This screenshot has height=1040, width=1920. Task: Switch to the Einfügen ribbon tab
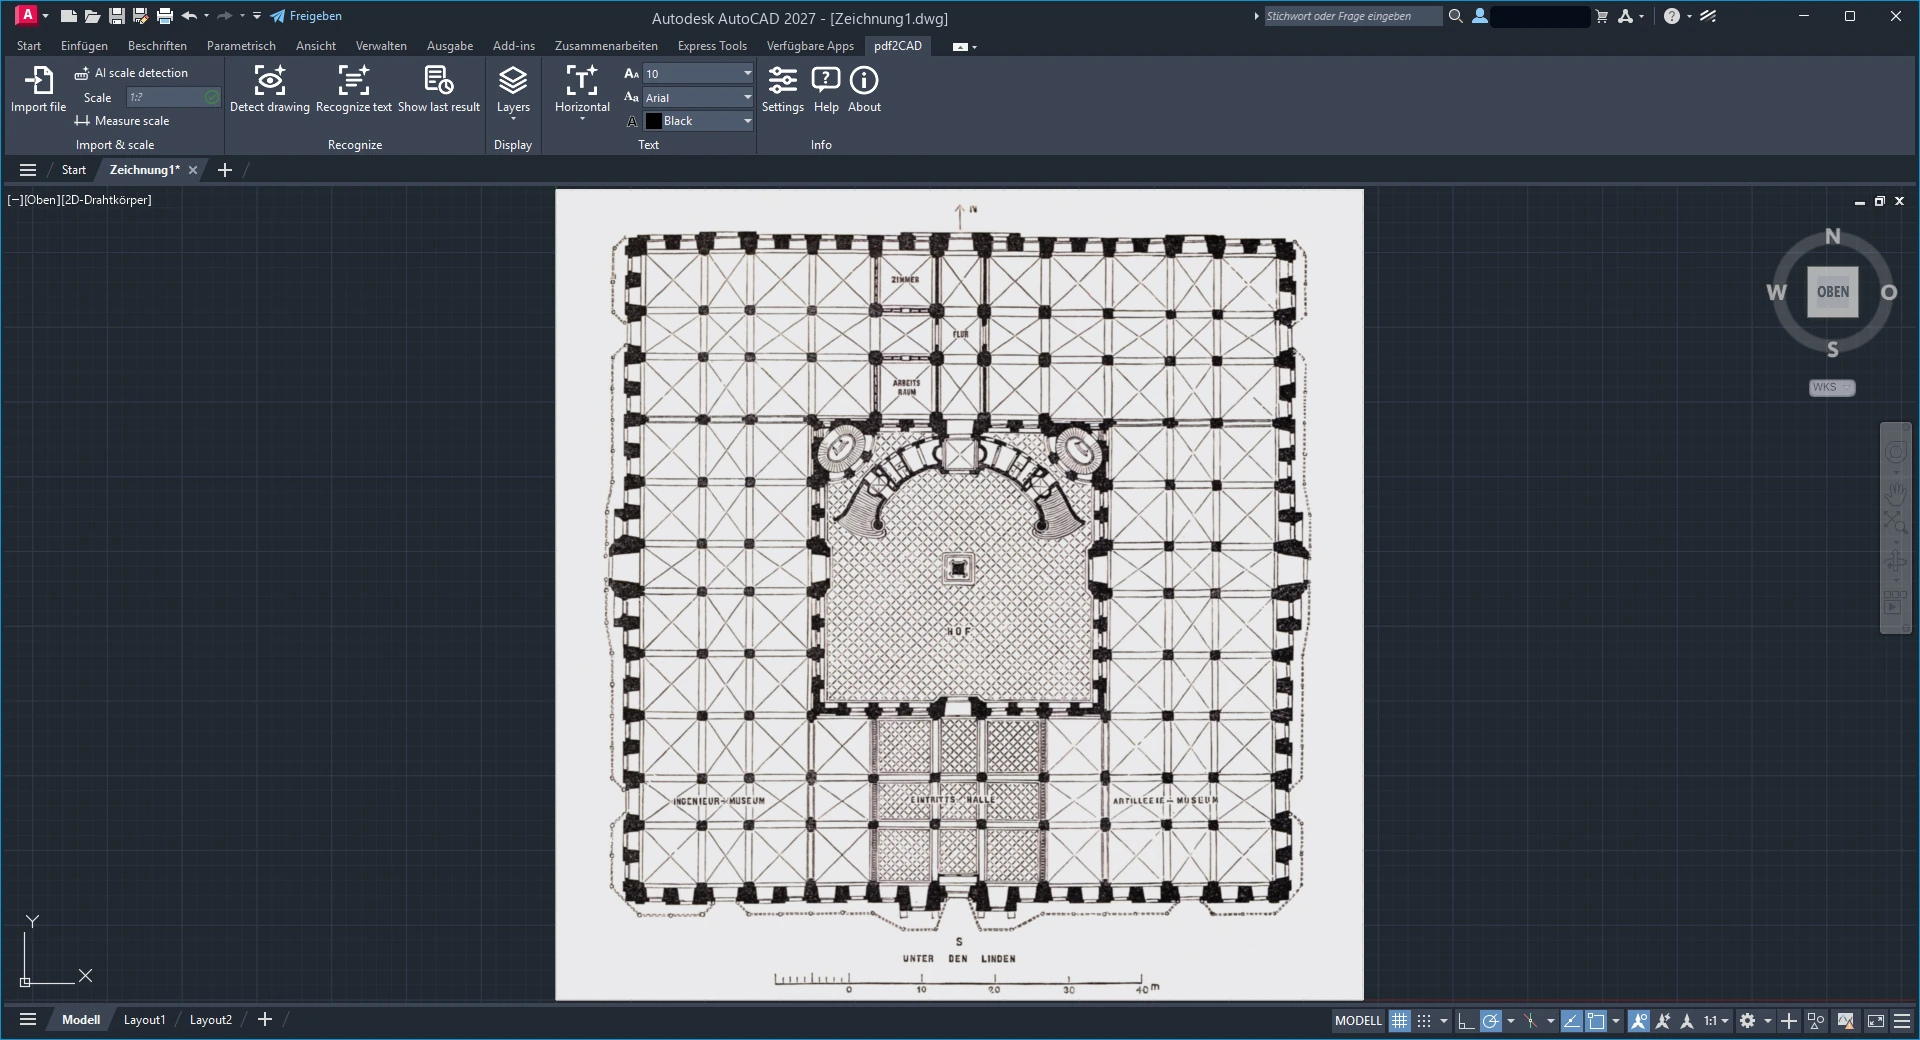click(84, 46)
